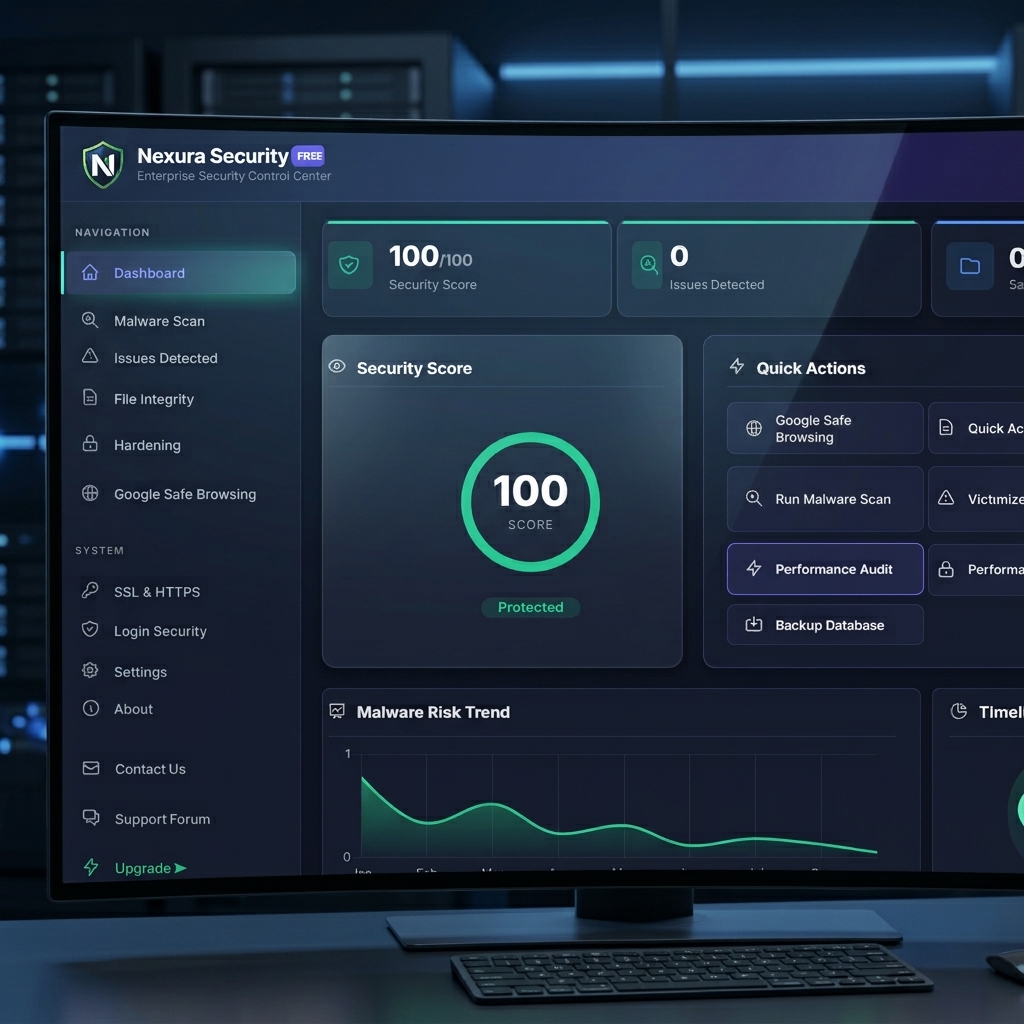The width and height of the screenshot is (1024, 1024).
Task: Click the NAVIGATION section label
Action: pos(112,232)
